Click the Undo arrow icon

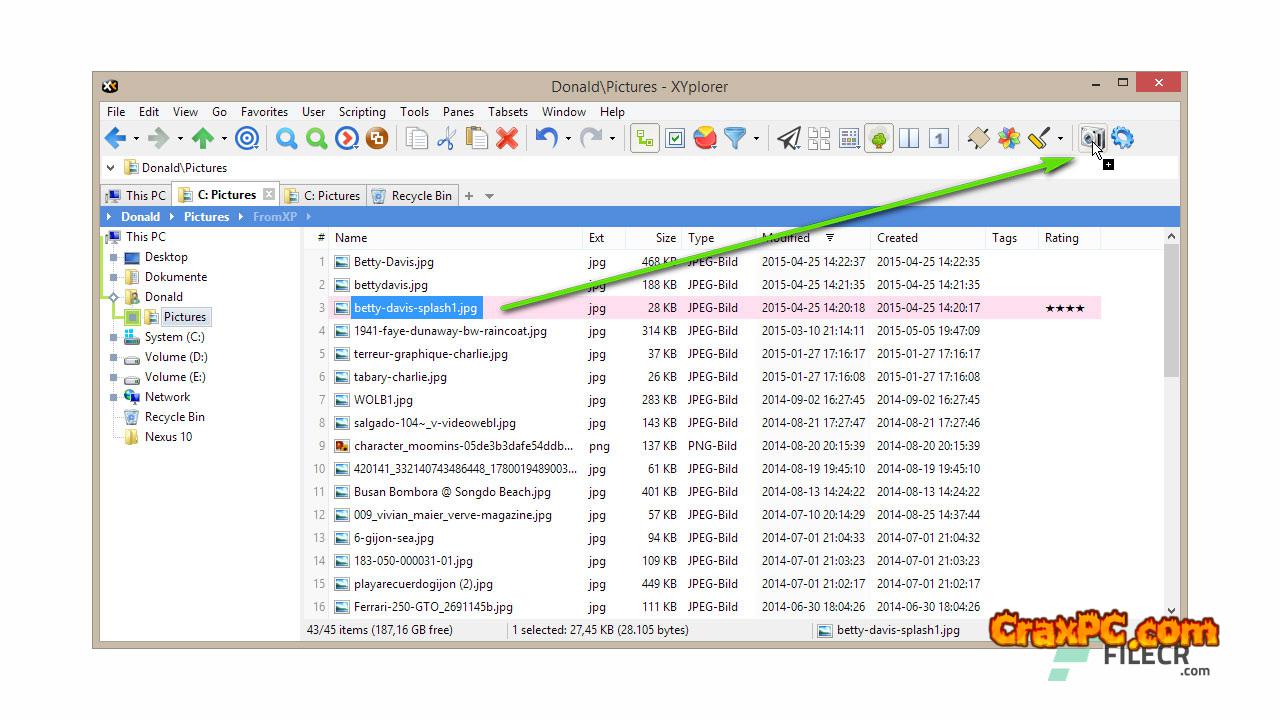[546, 139]
